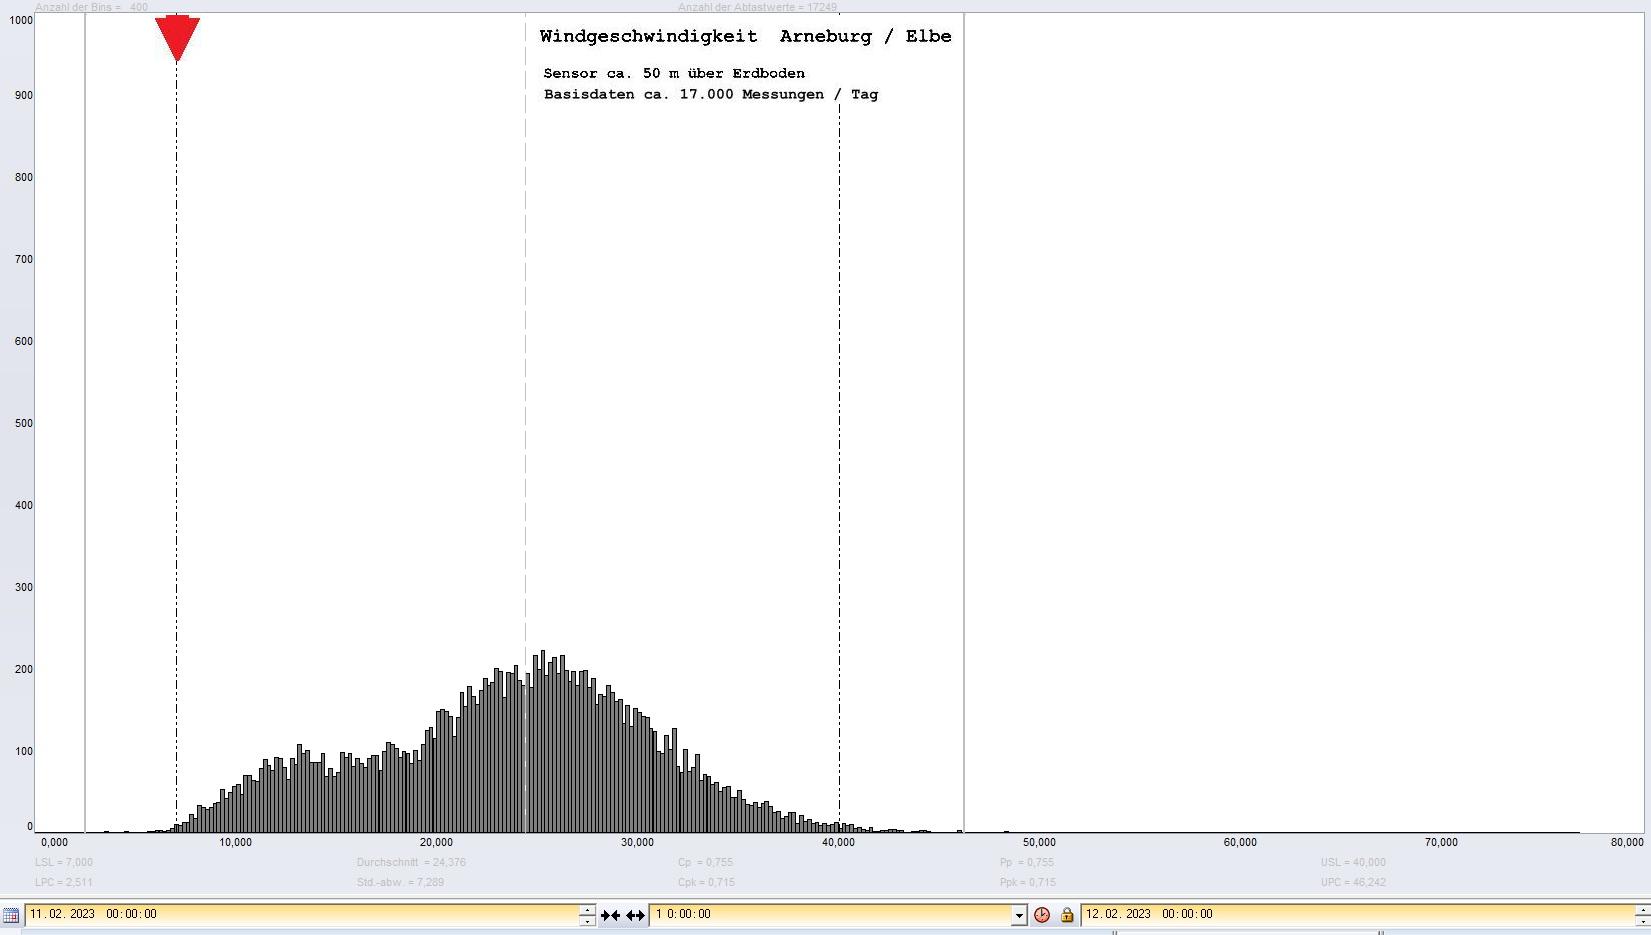Open the calendar date picker icon
Image resolution: width=1651 pixels, height=935 pixels.
11,915
